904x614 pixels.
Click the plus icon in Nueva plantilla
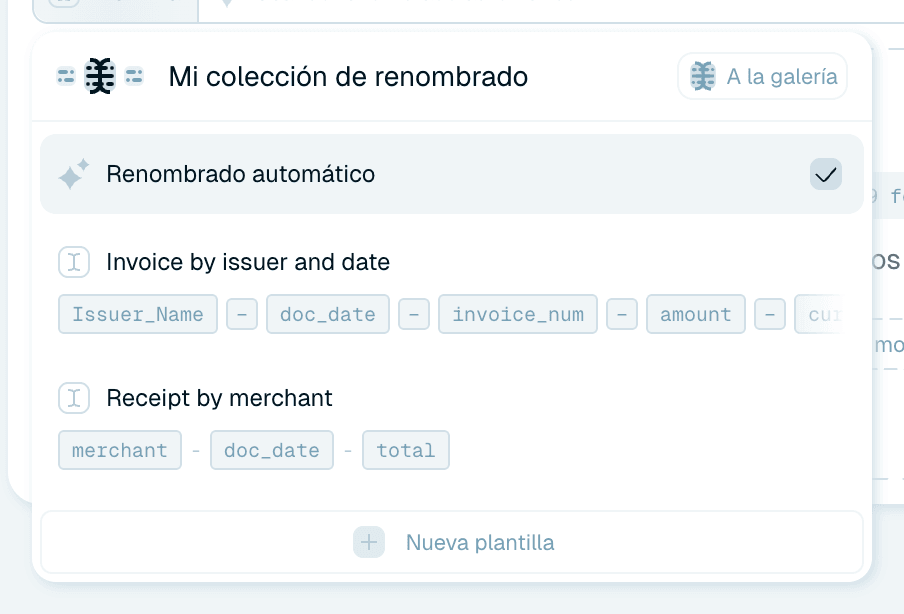369,542
